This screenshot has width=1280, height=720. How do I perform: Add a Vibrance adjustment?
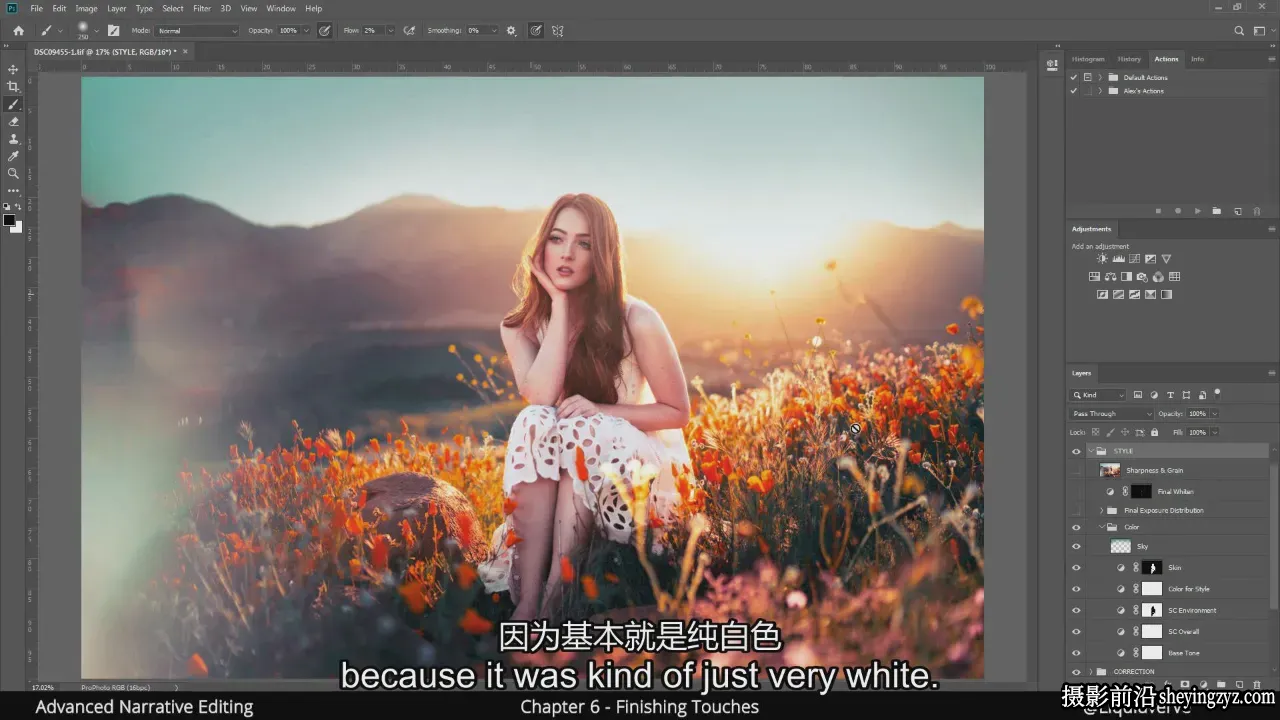1166,259
